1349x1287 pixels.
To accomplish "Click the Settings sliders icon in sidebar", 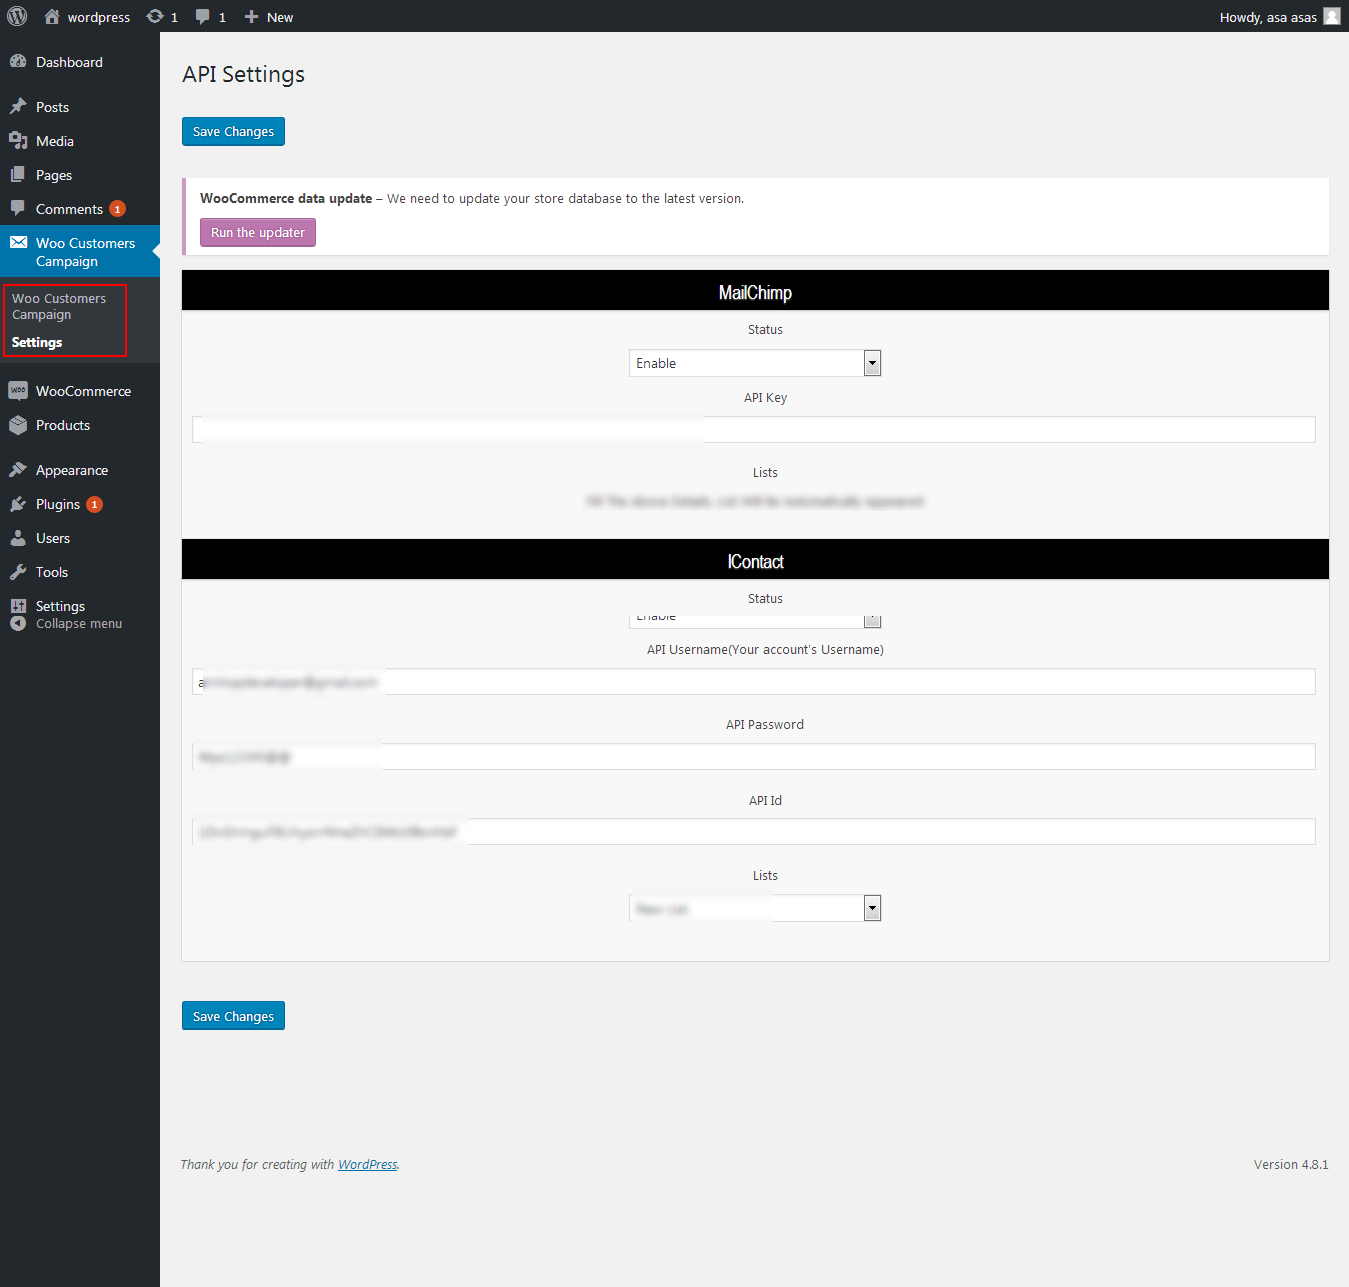I will point(18,605).
